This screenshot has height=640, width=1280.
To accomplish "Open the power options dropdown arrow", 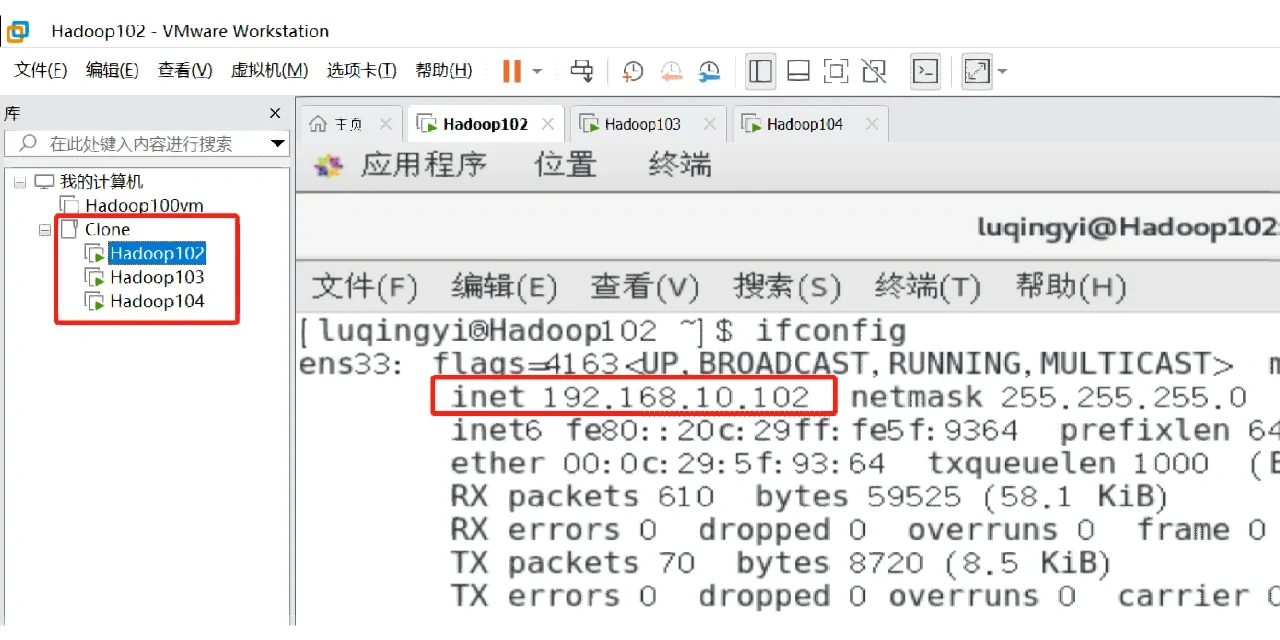I will [x=537, y=71].
